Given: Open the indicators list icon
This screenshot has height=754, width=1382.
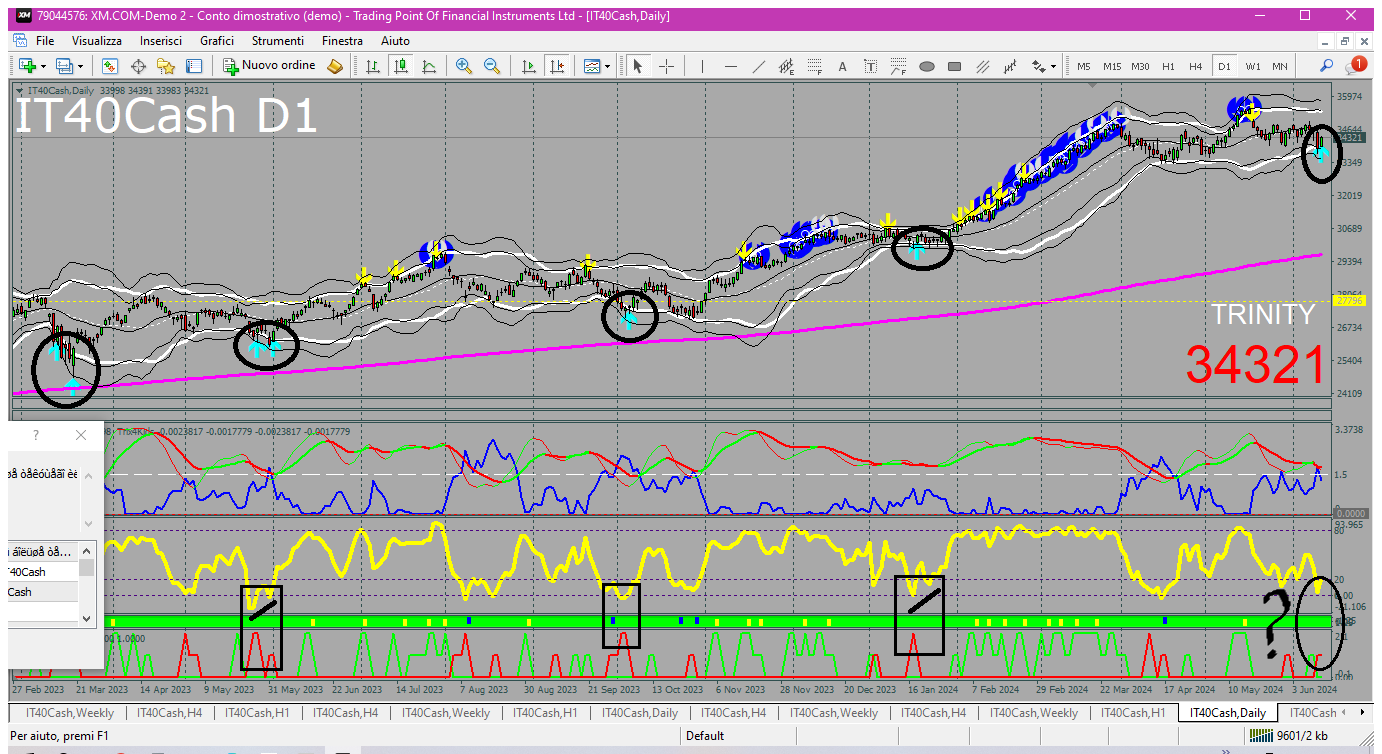Looking at the screenshot, I should tap(592, 66).
